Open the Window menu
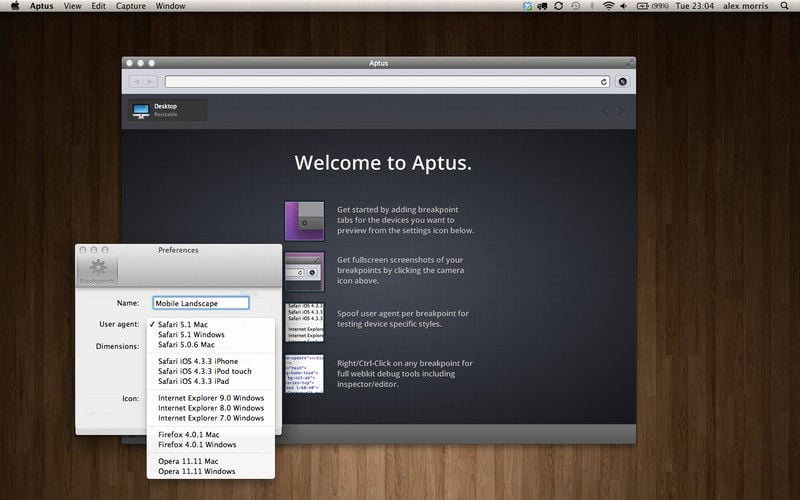 coord(170,6)
